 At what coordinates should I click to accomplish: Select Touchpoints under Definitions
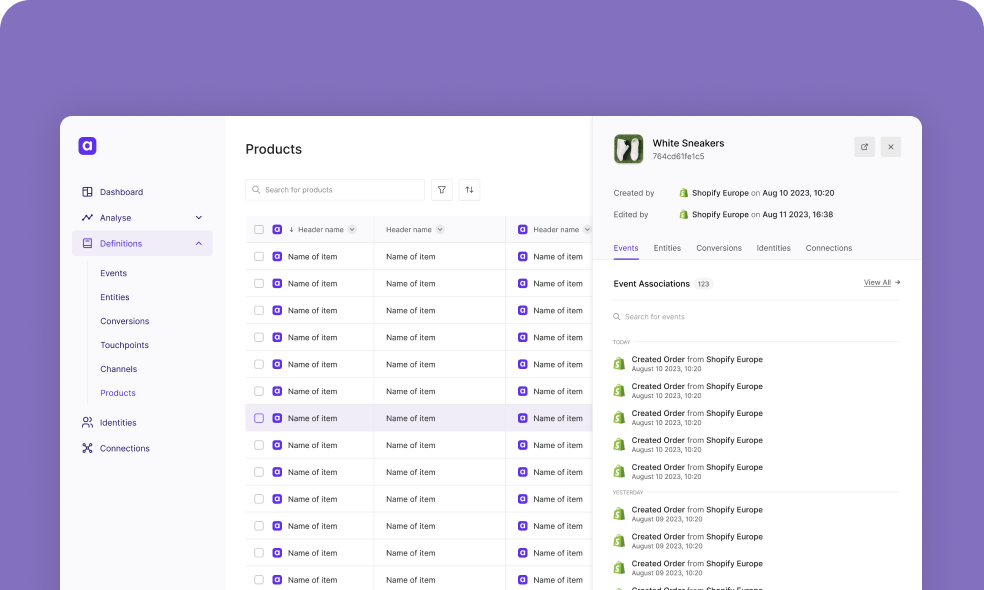point(124,345)
